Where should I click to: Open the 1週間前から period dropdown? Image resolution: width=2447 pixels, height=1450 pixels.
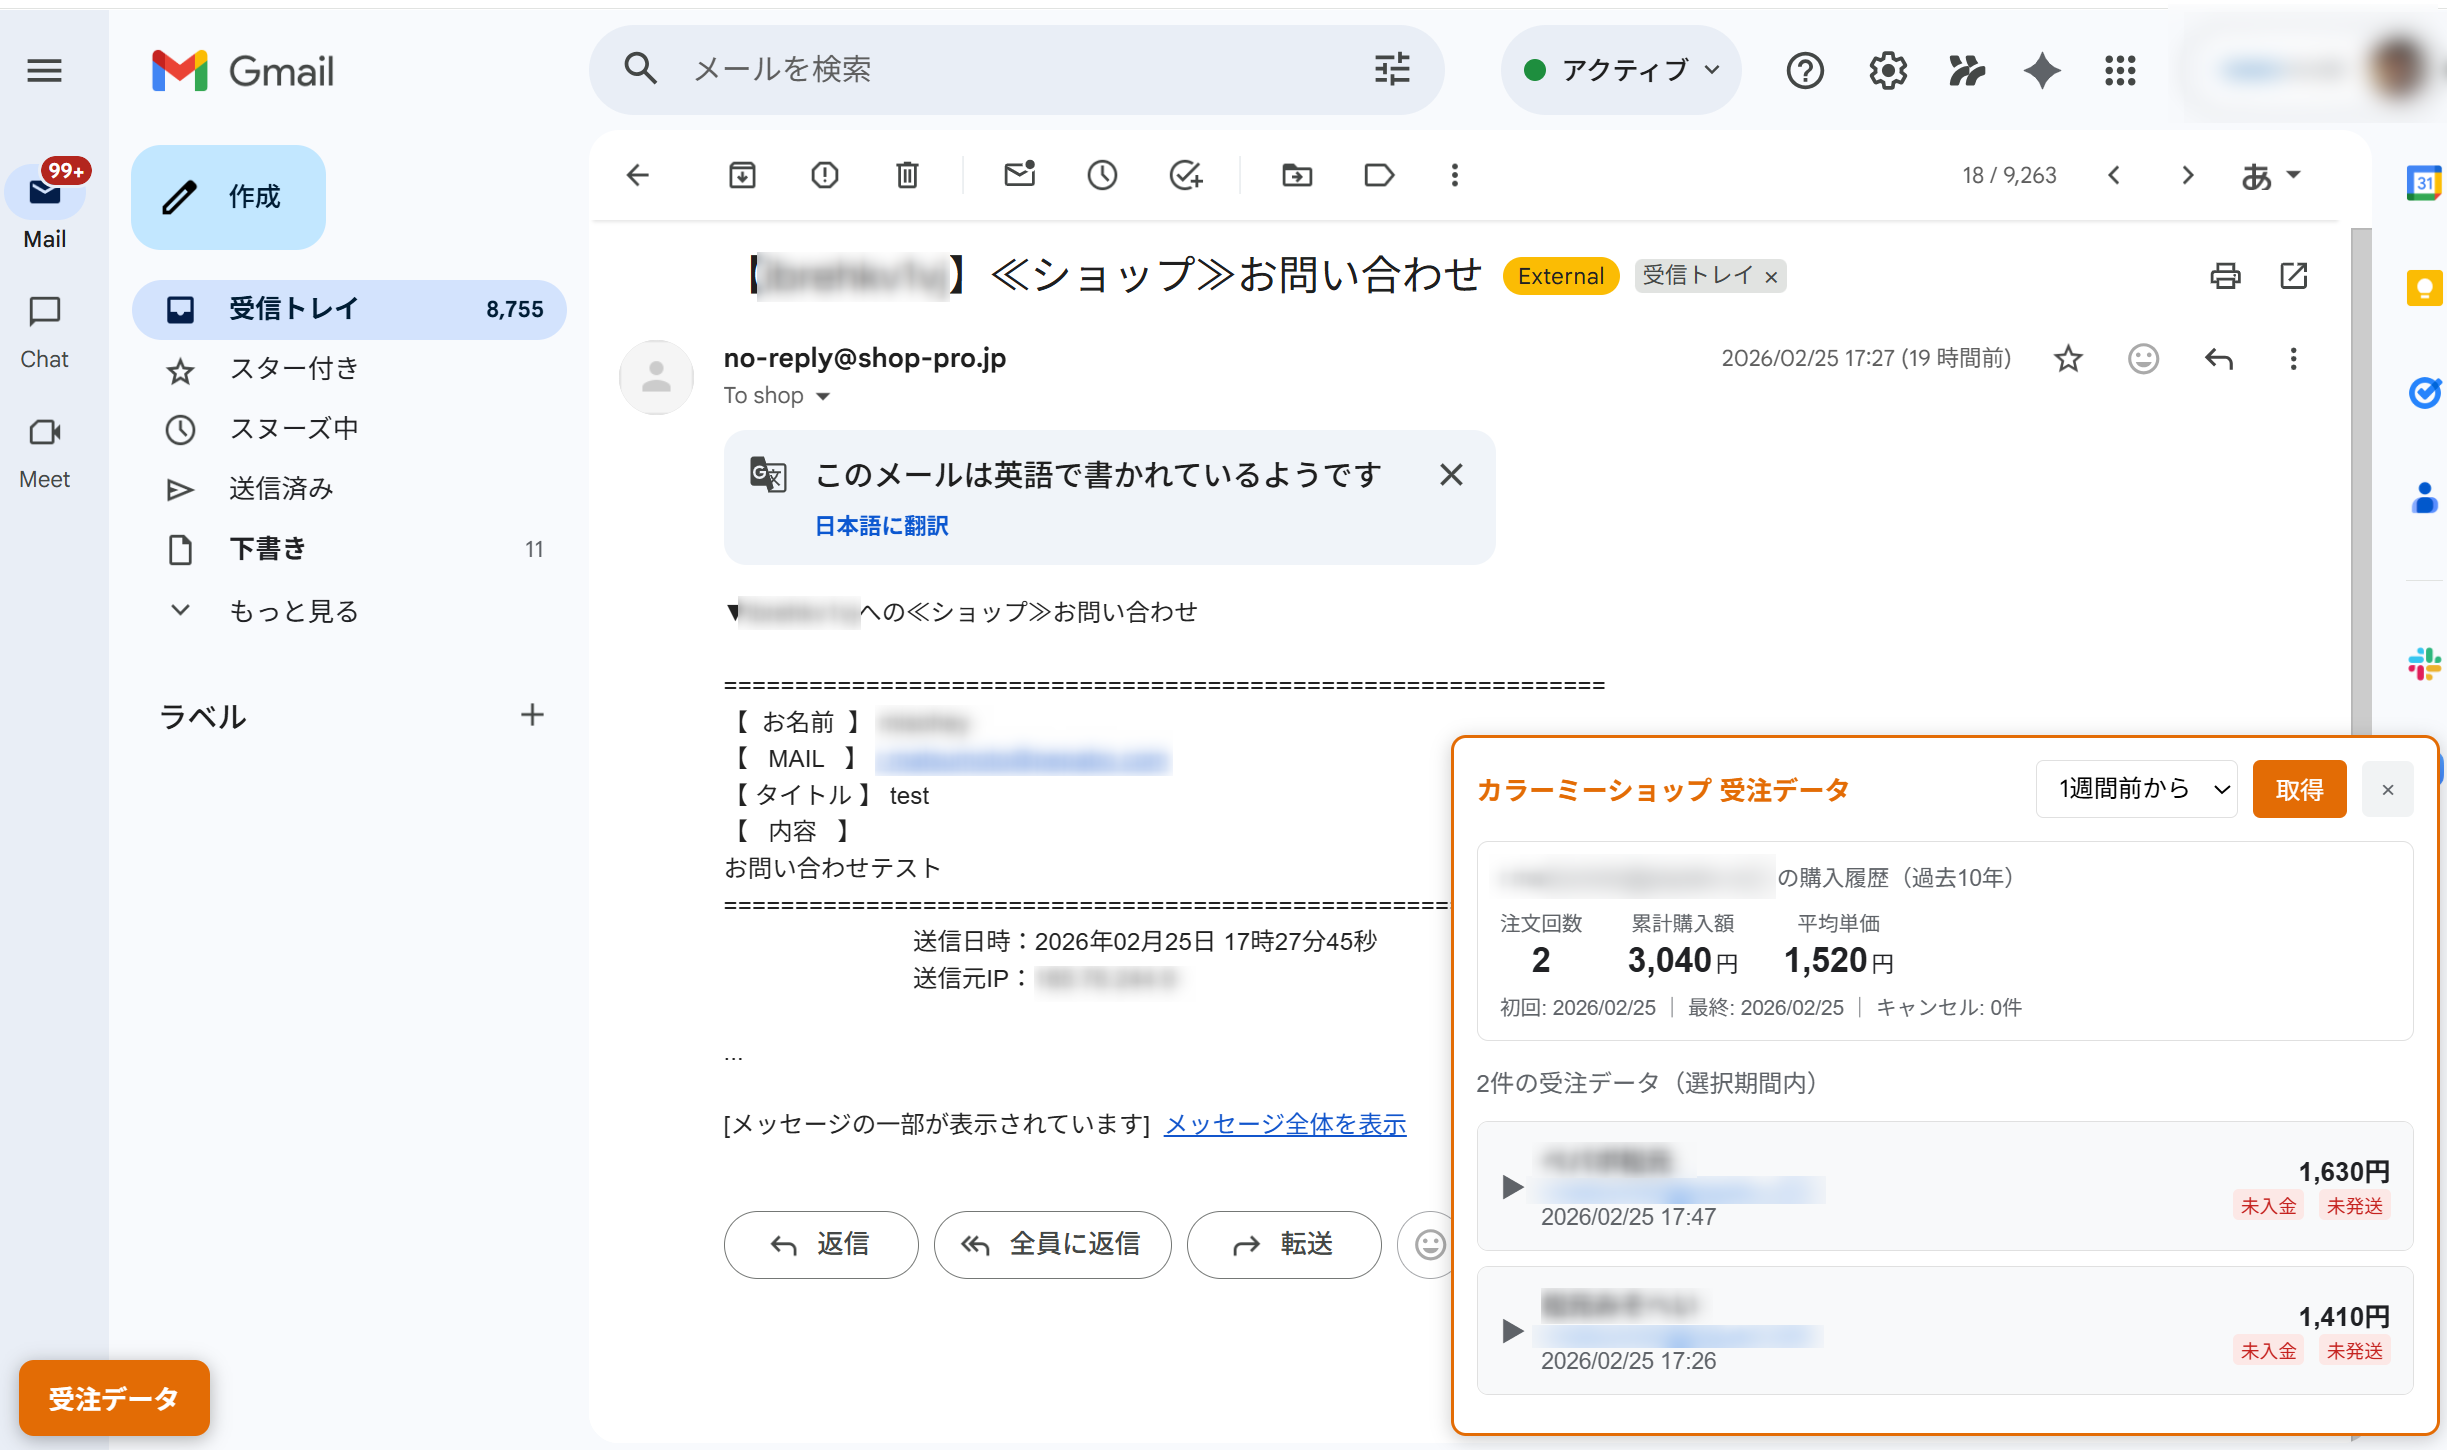click(x=2136, y=789)
